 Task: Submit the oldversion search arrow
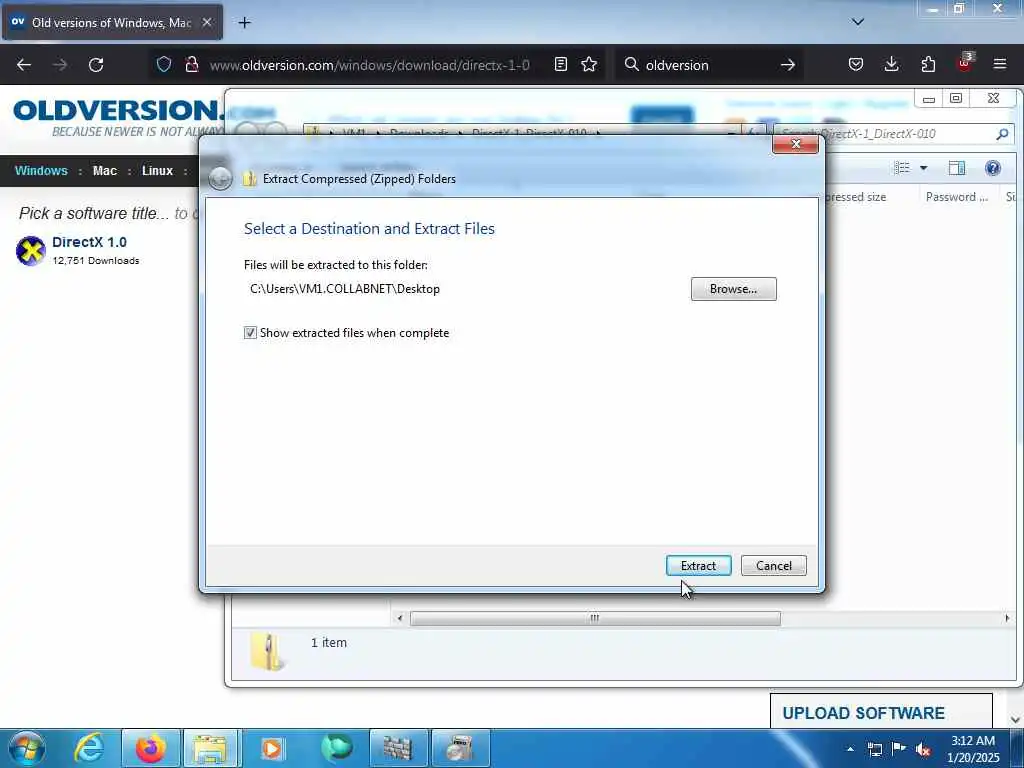(788, 65)
